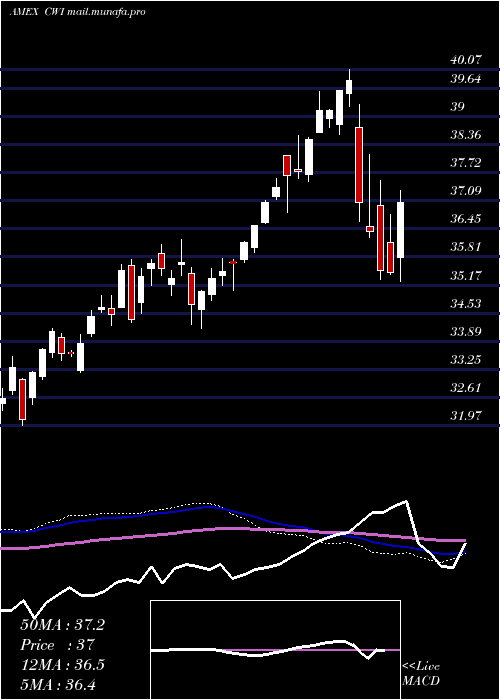Click the 39 price axis label
This screenshot has width=500, height=700.
point(457,107)
